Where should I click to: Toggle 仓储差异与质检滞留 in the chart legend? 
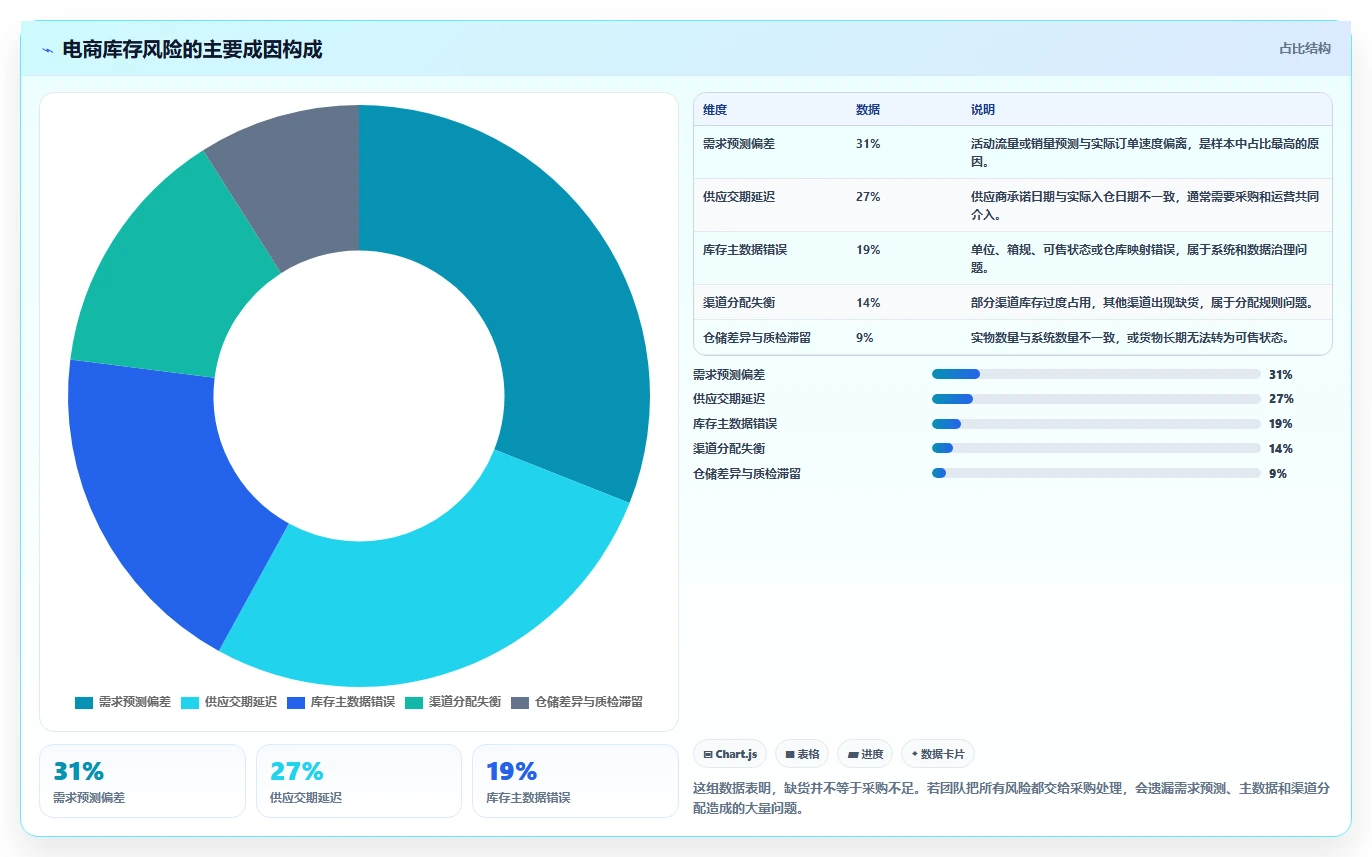(x=577, y=702)
